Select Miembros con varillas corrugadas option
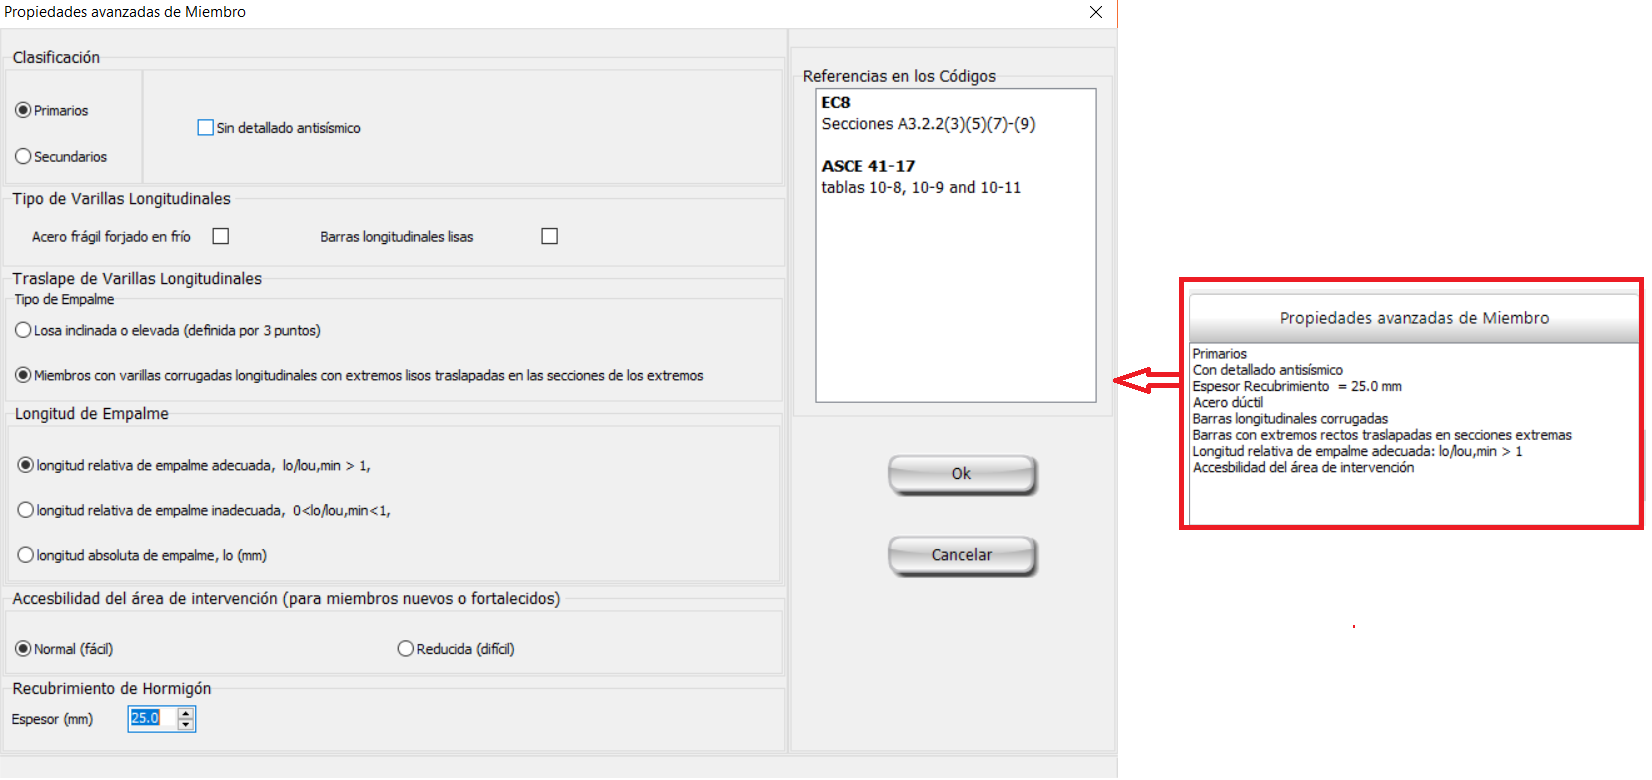Viewport: 1652px width, 780px height. [x=23, y=375]
